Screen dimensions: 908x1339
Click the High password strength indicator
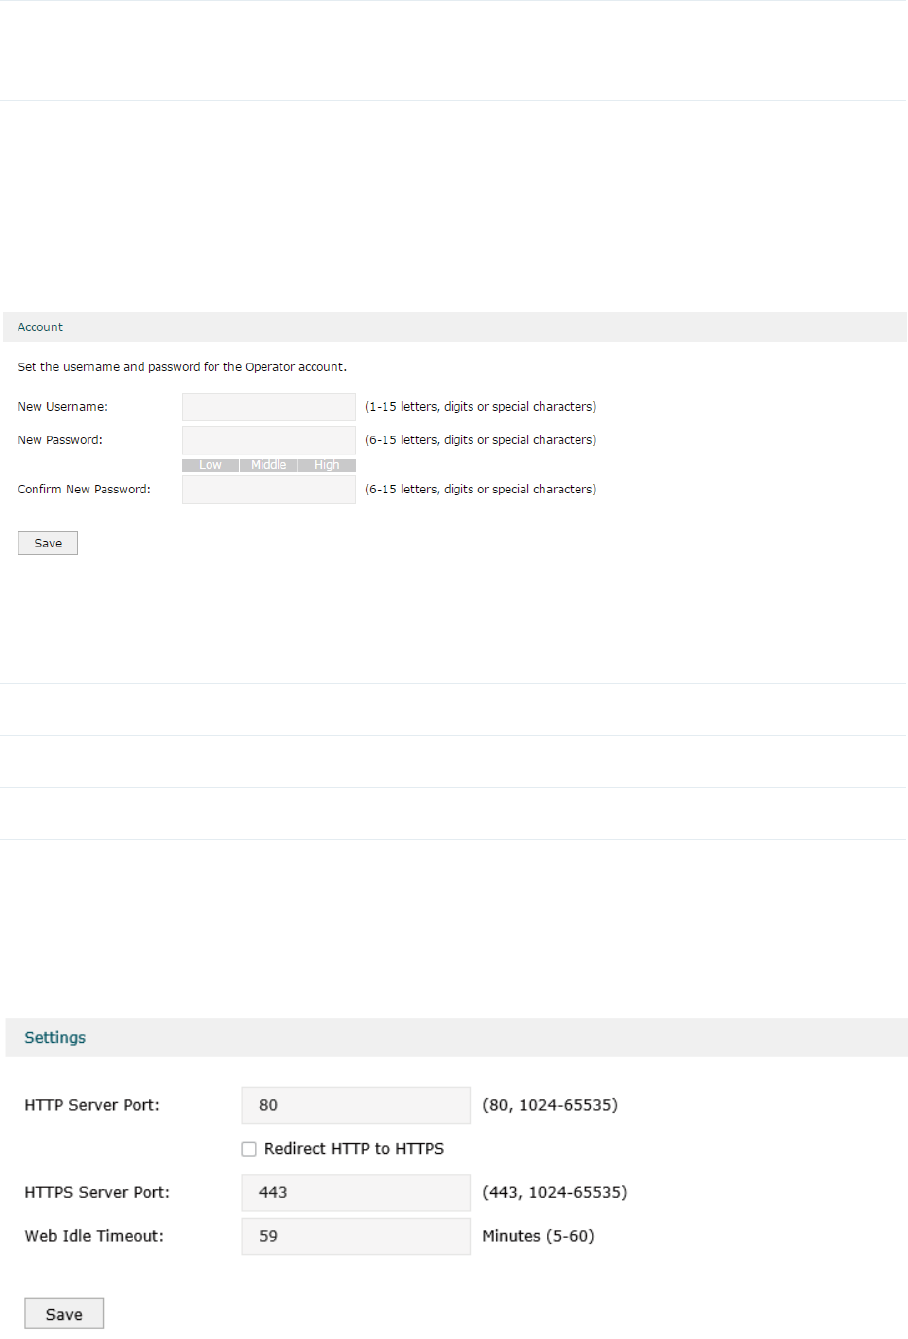[x=327, y=465]
